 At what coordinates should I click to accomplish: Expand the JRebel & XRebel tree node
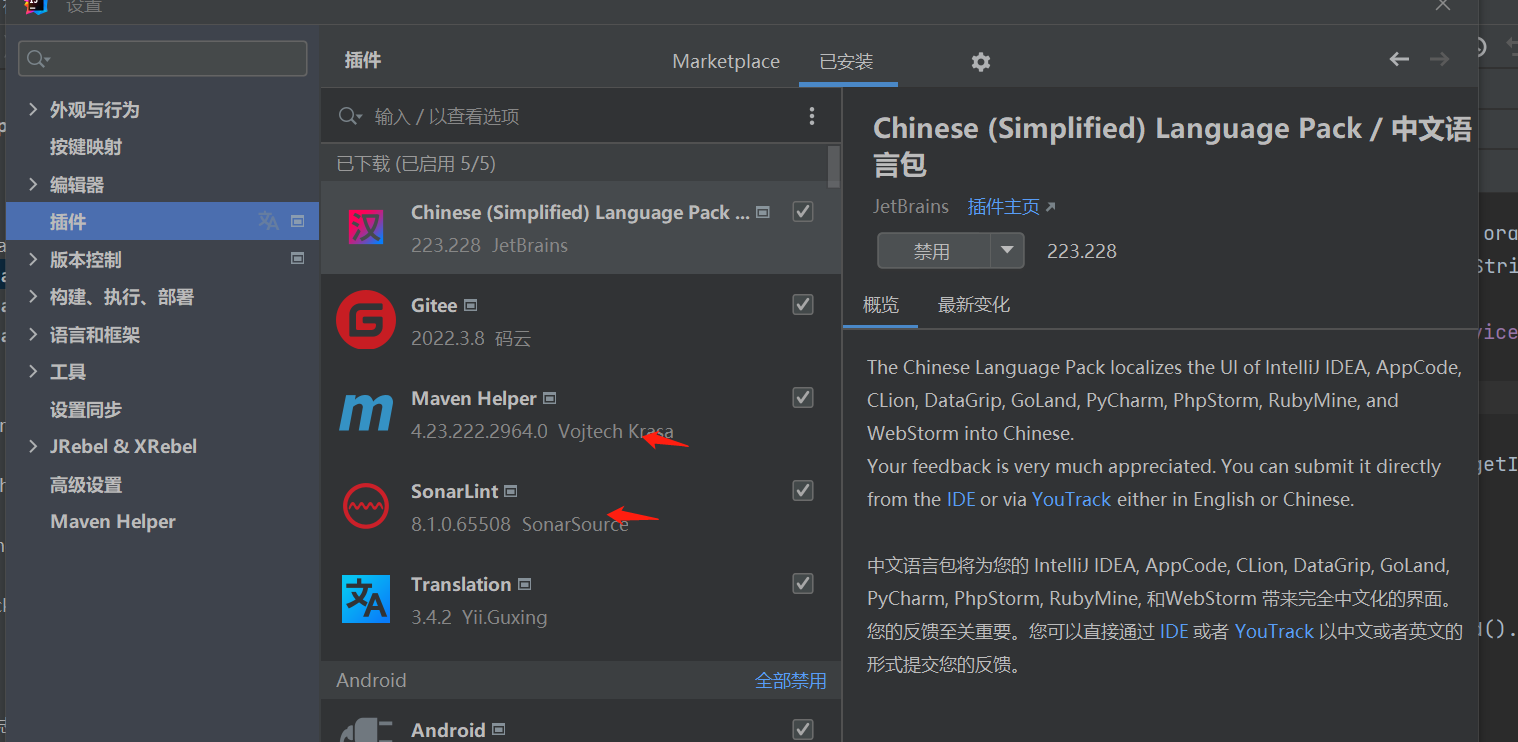(33, 446)
